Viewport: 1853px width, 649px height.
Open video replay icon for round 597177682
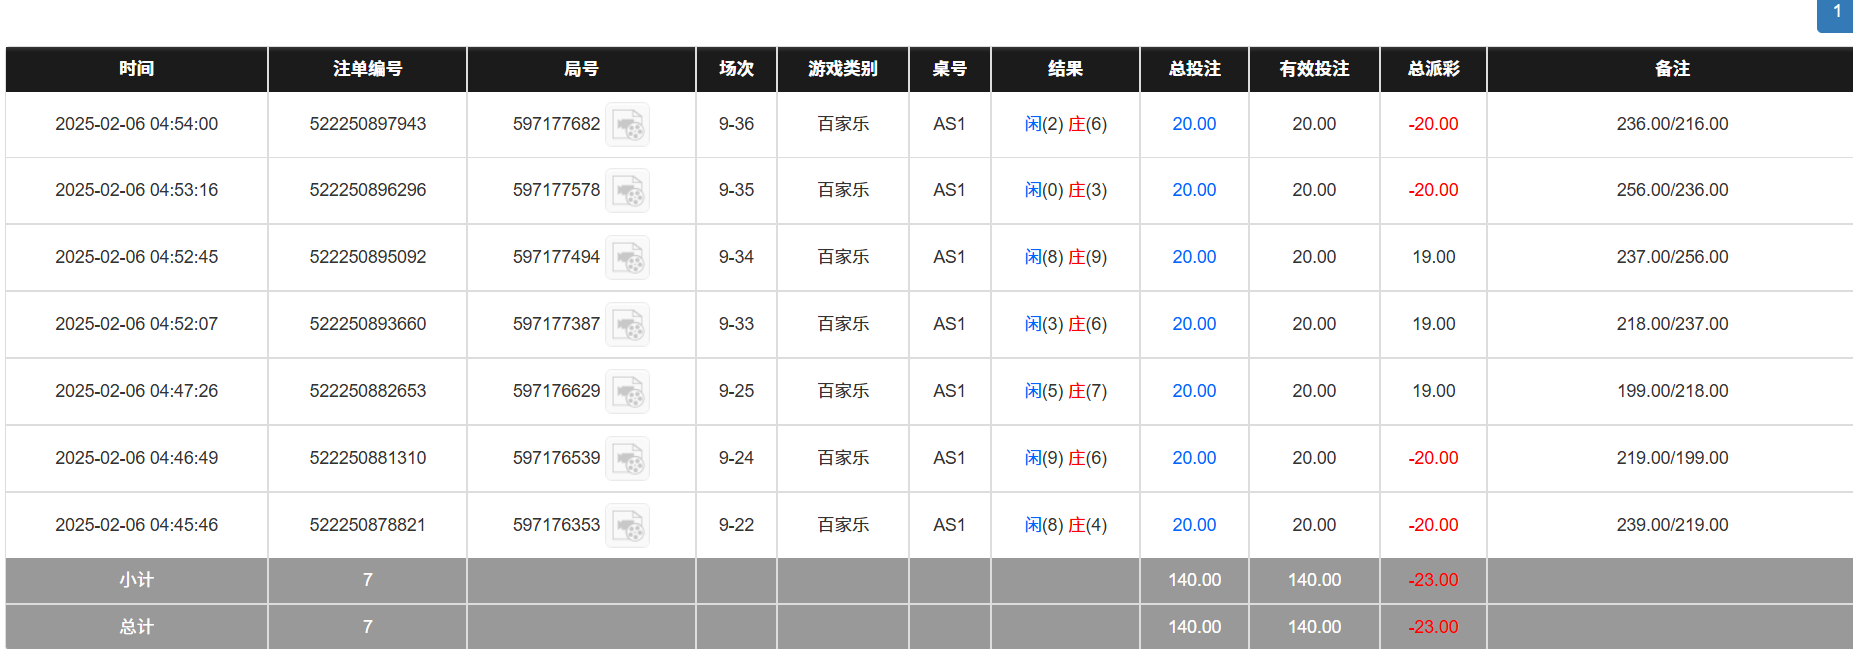(628, 125)
